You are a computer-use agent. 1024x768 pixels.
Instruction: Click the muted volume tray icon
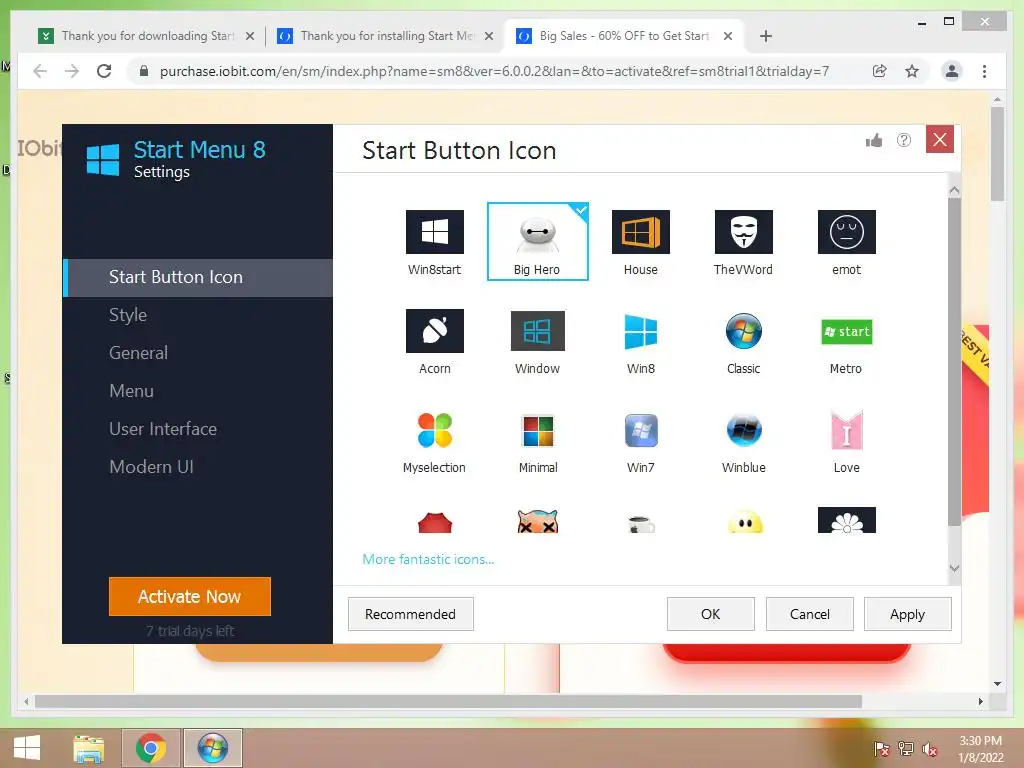[x=930, y=749]
